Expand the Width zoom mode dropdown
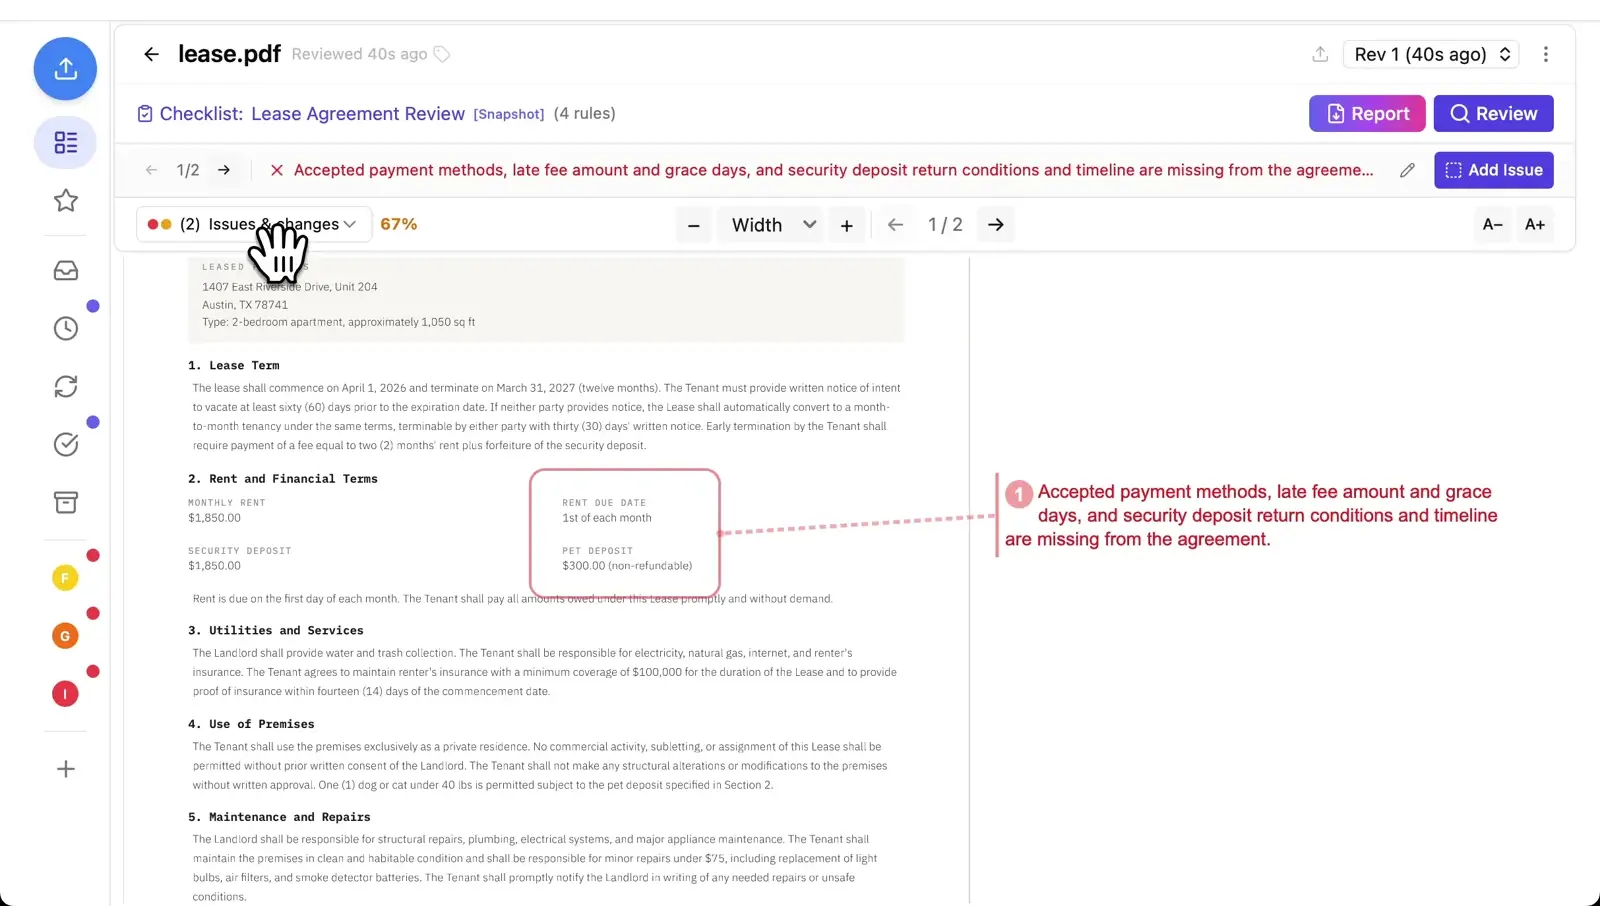 769,224
